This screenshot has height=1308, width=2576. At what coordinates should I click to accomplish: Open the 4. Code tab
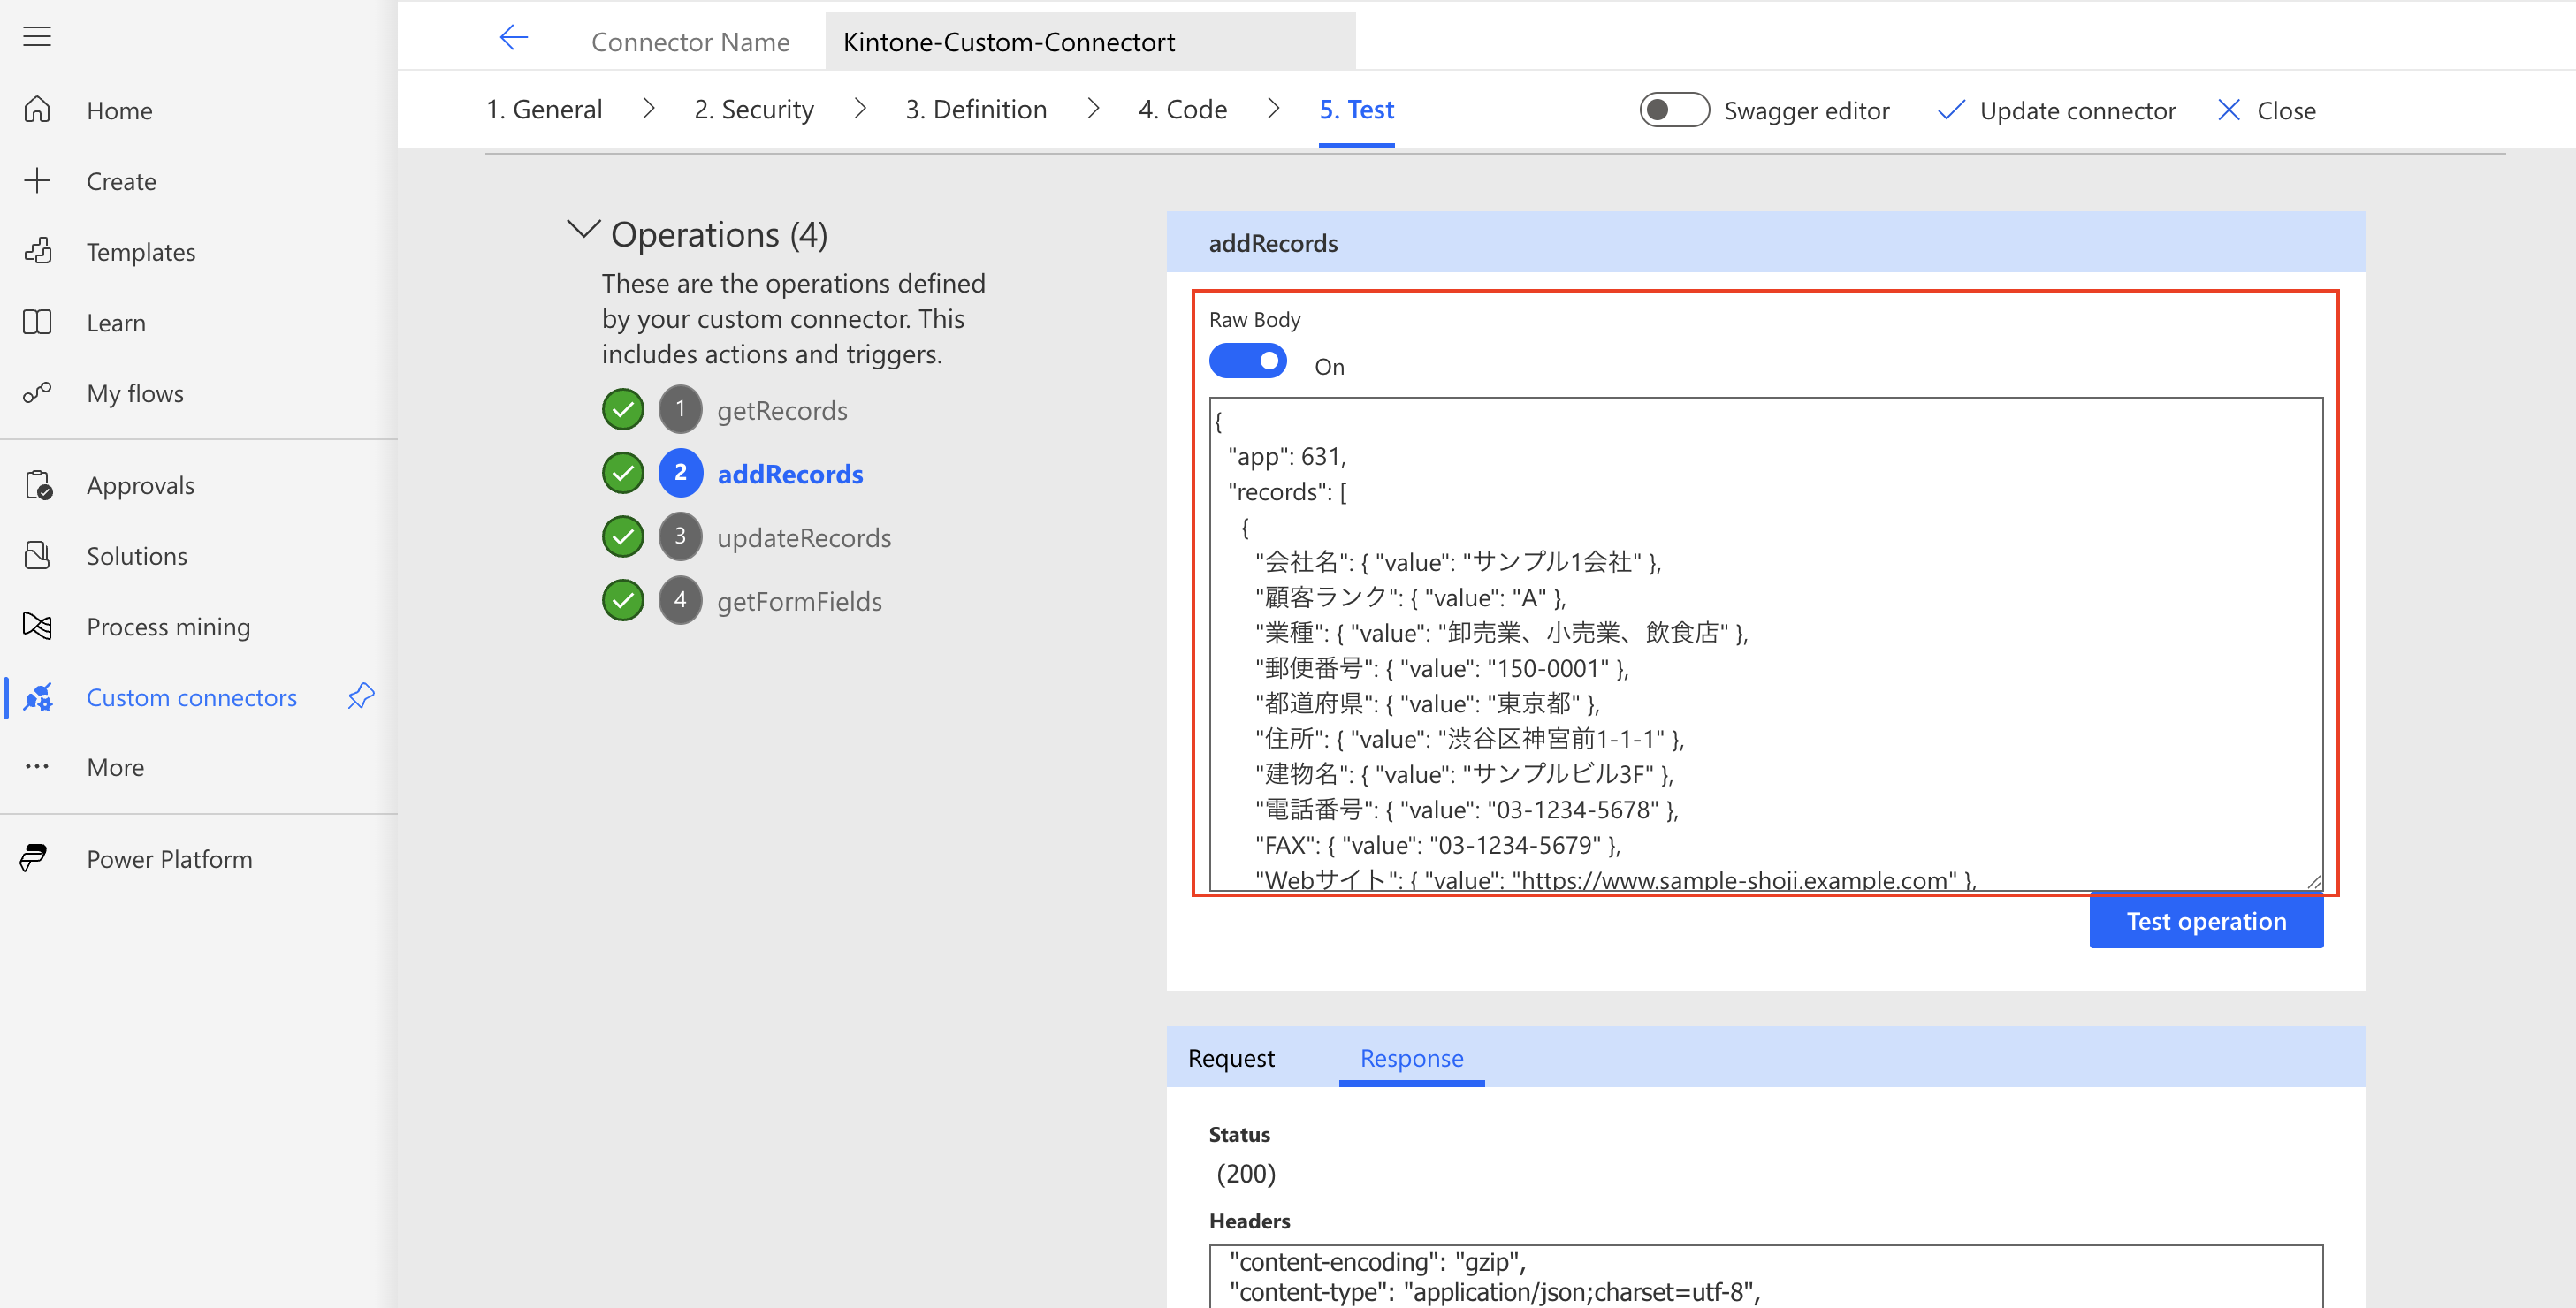(1182, 109)
